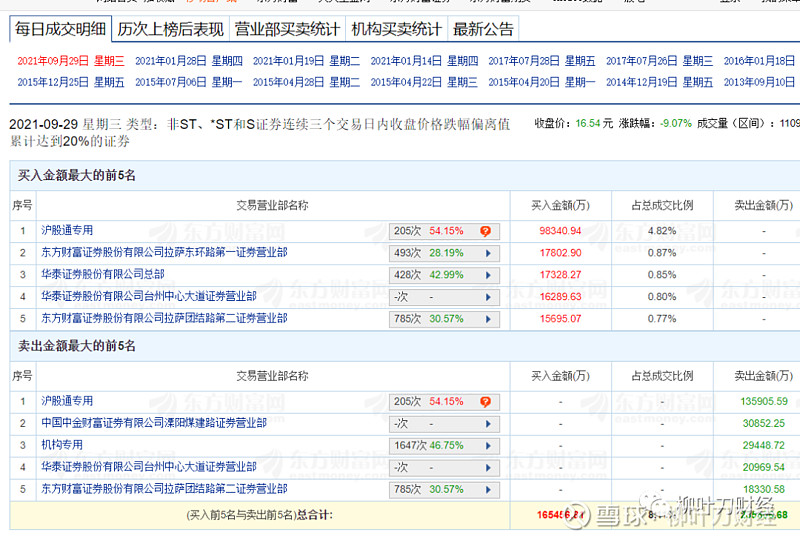Expand arrow for 台州中心大道 in sell list

coord(488,468)
